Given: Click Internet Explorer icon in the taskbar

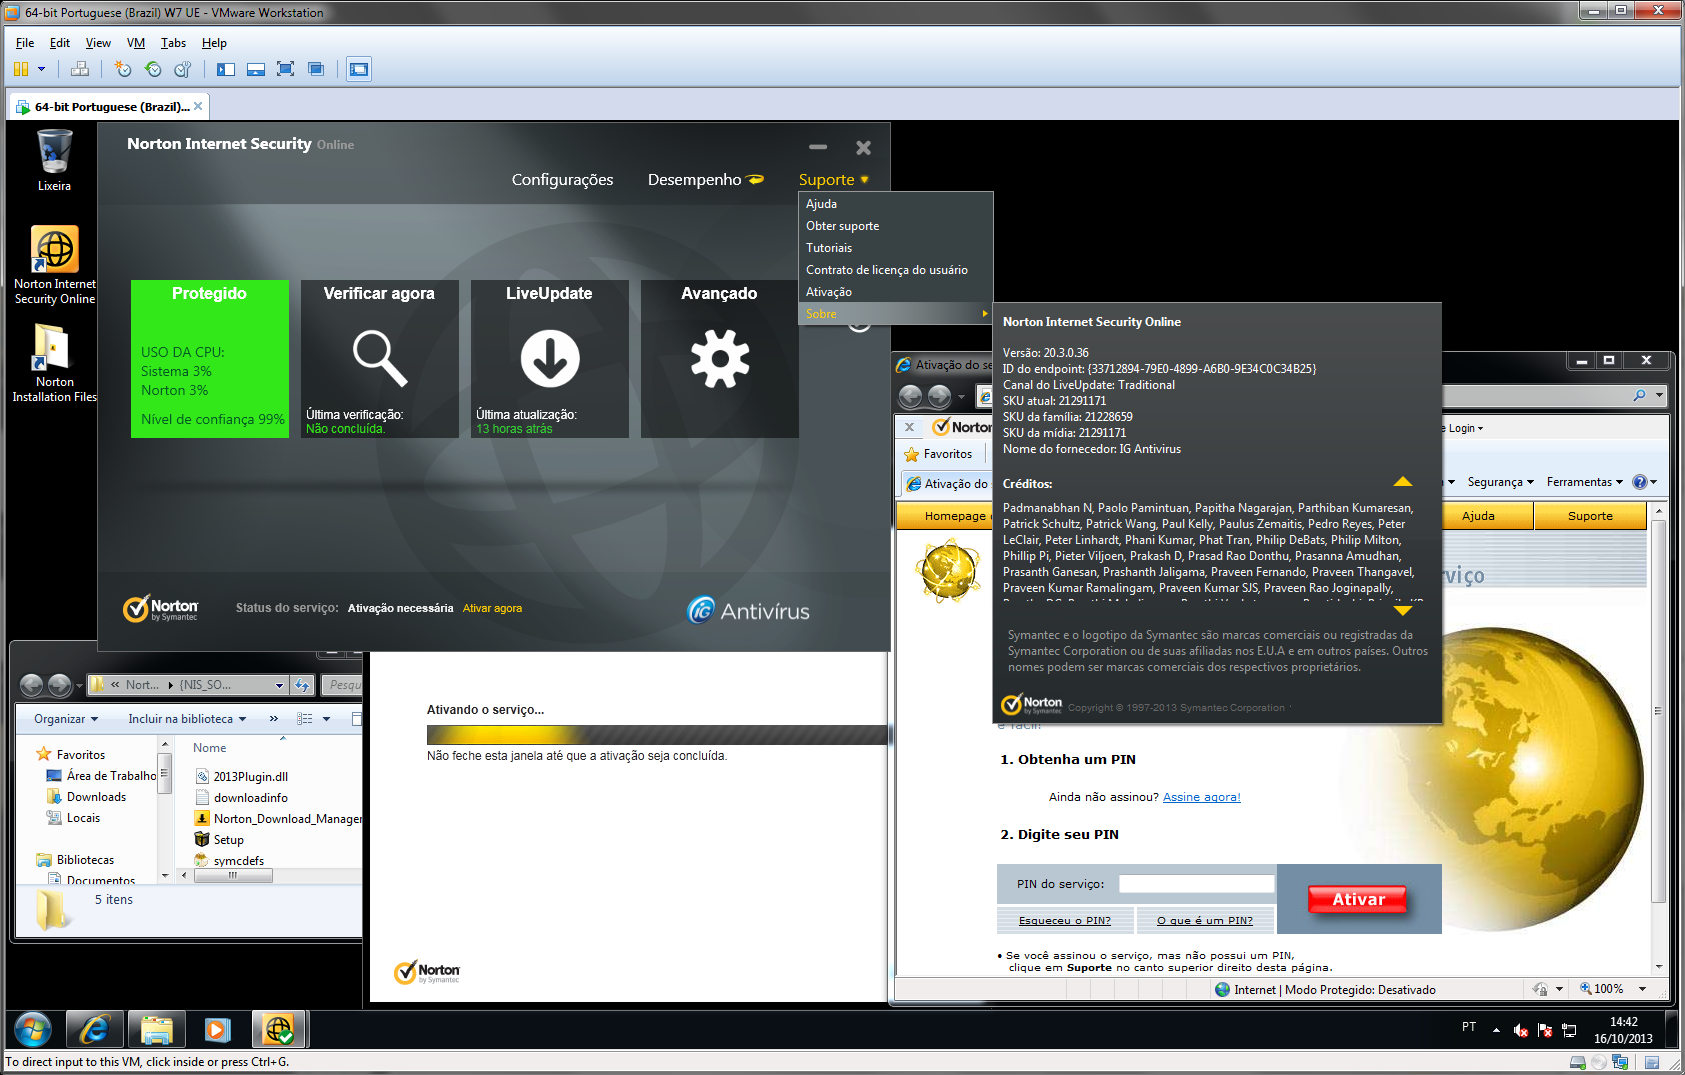Looking at the screenshot, I should [94, 1029].
